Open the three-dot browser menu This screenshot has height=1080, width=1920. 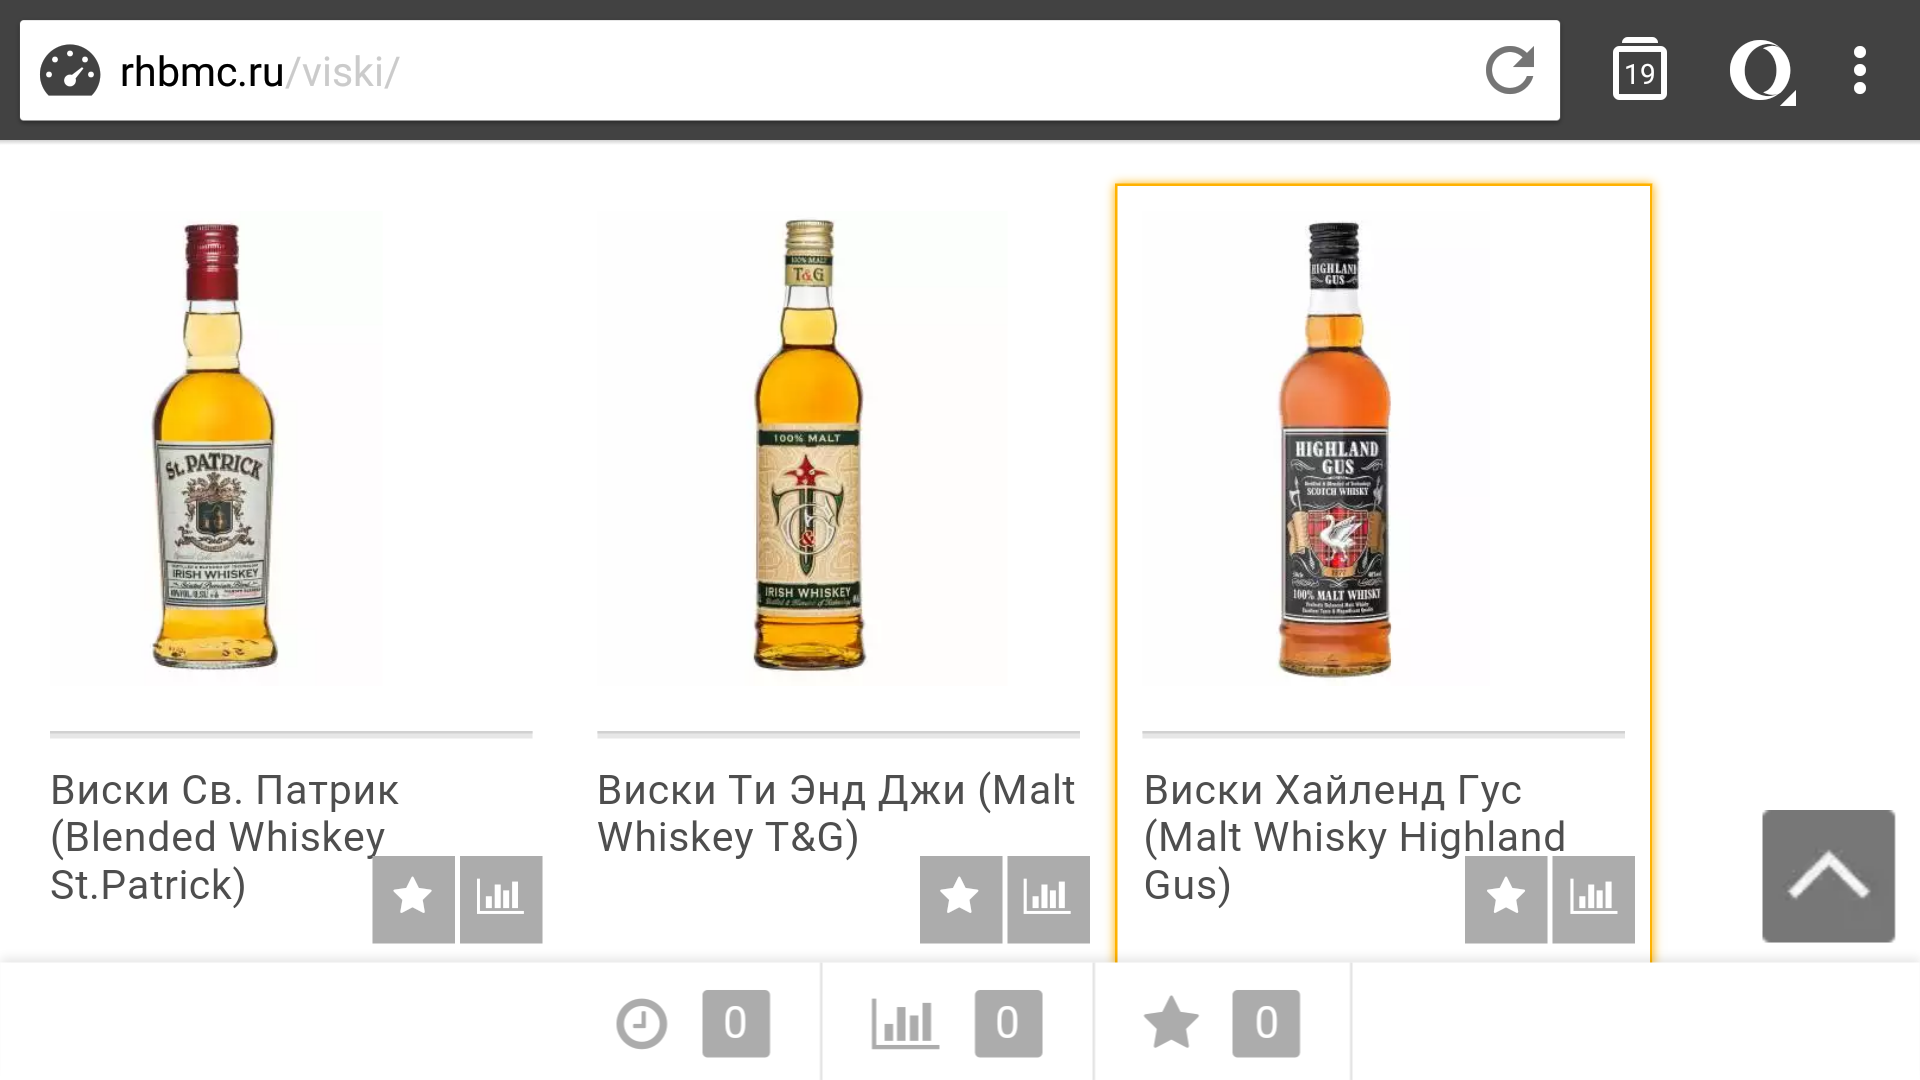[1859, 71]
